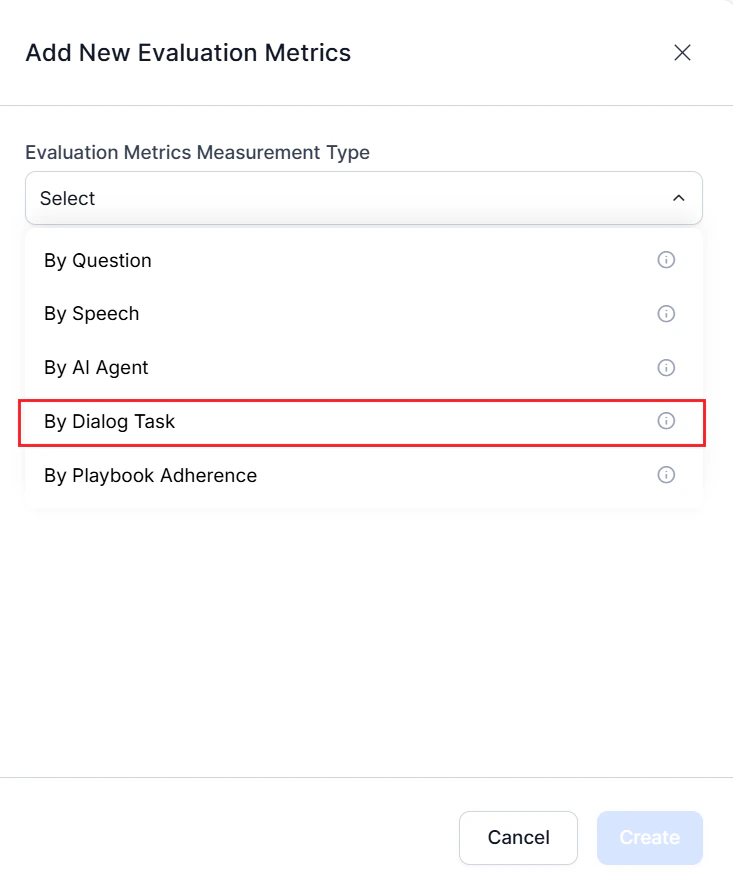Click the X to close the dialog
Image resolution: width=733 pixels, height=877 pixels.
(x=682, y=53)
